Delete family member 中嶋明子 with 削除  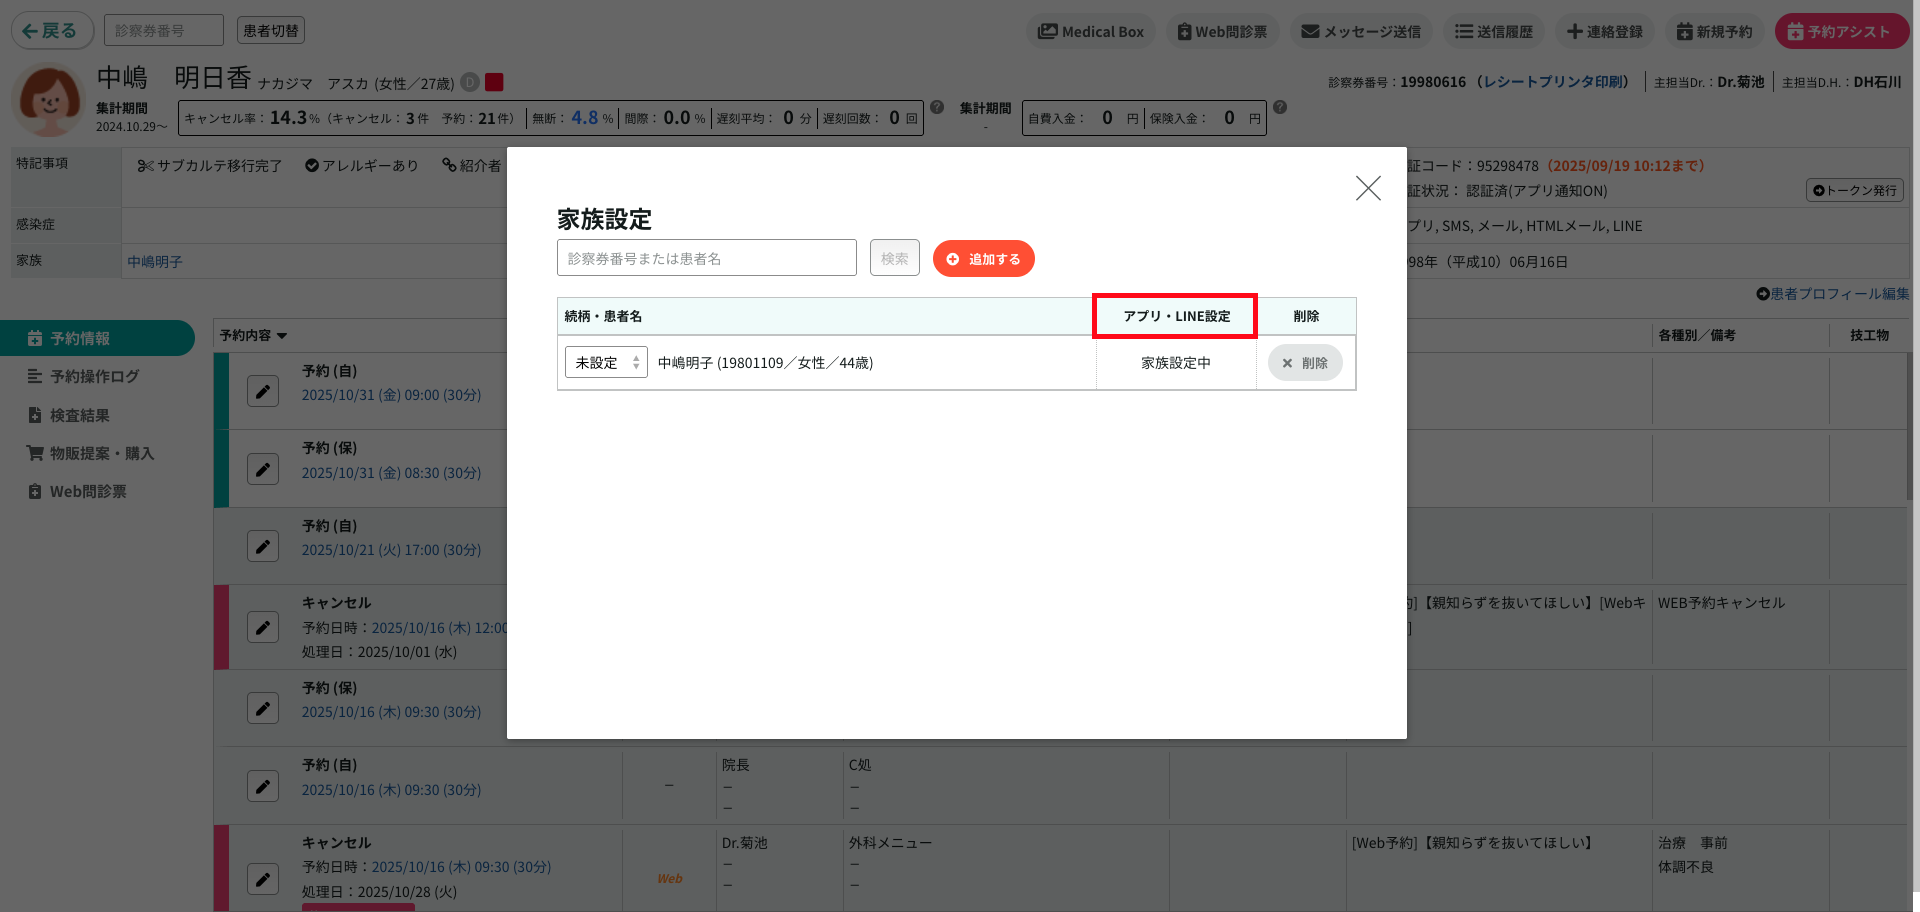click(x=1304, y=363)
